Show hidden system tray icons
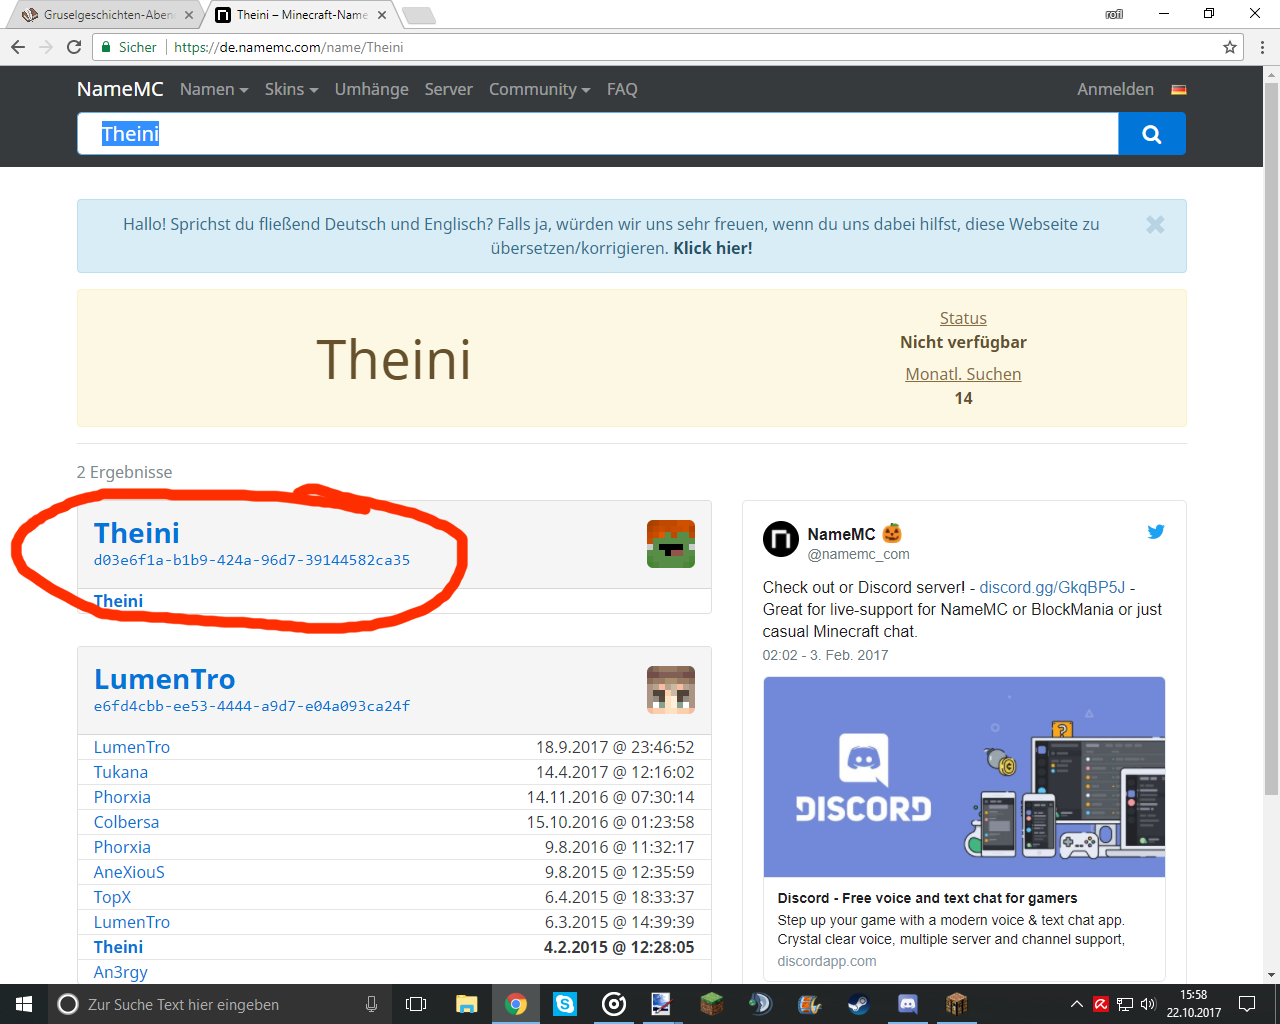The image size is (1280, 1024). (x=1077, y=1004)
